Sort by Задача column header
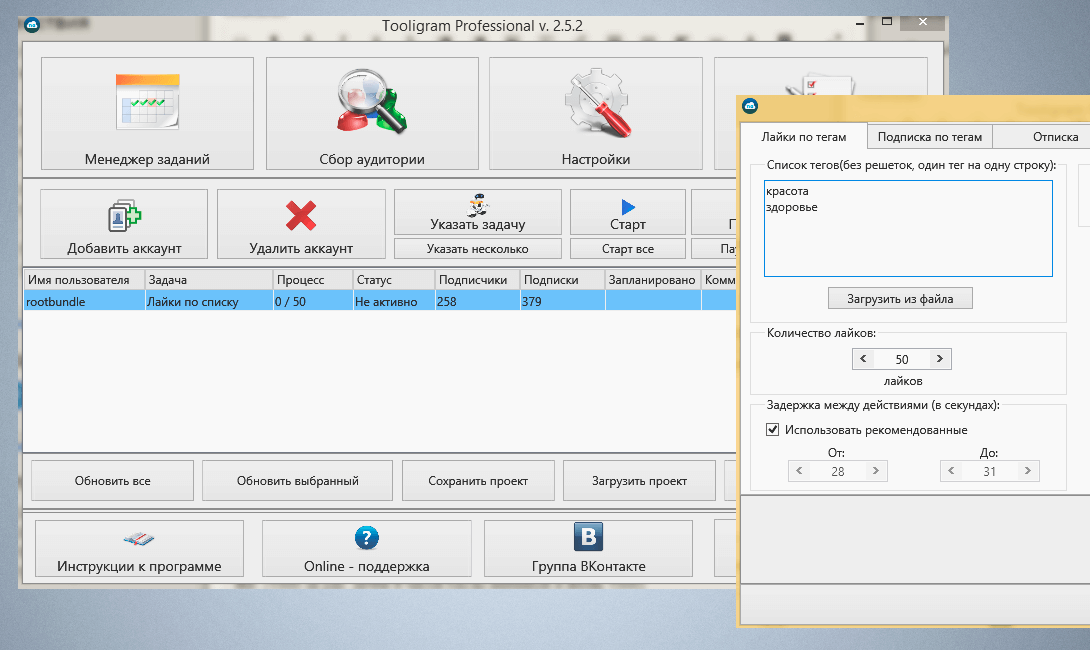The image size is (1090, 650). coord(209,279)
